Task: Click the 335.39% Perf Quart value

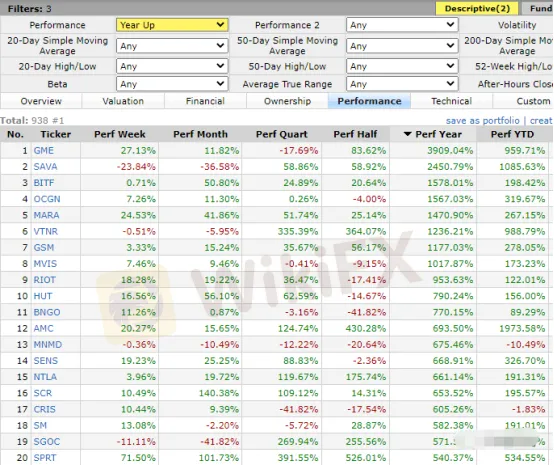Action: [x=298, y=232]
